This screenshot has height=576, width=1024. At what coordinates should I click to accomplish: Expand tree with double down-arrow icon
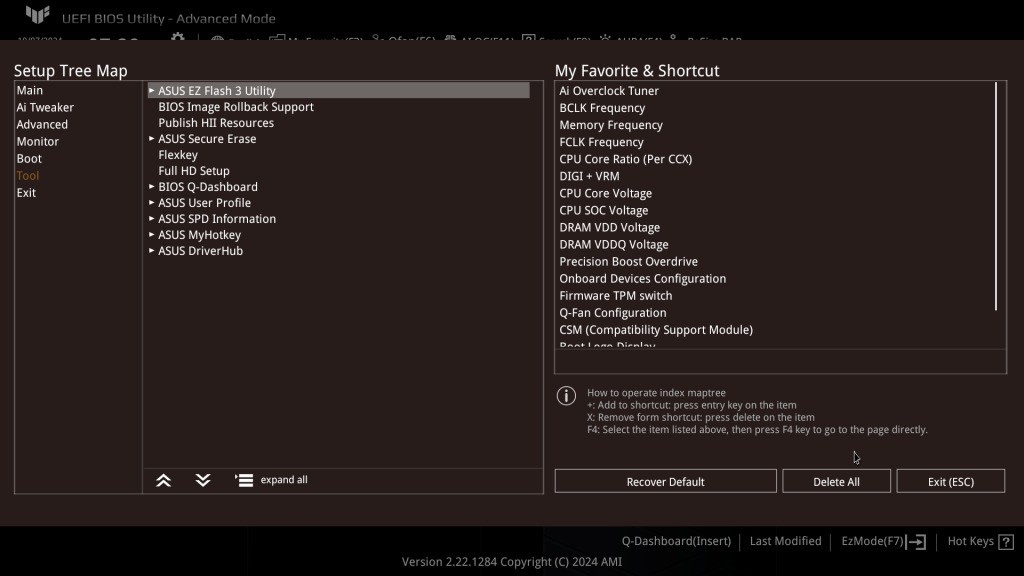pos(203,481)
